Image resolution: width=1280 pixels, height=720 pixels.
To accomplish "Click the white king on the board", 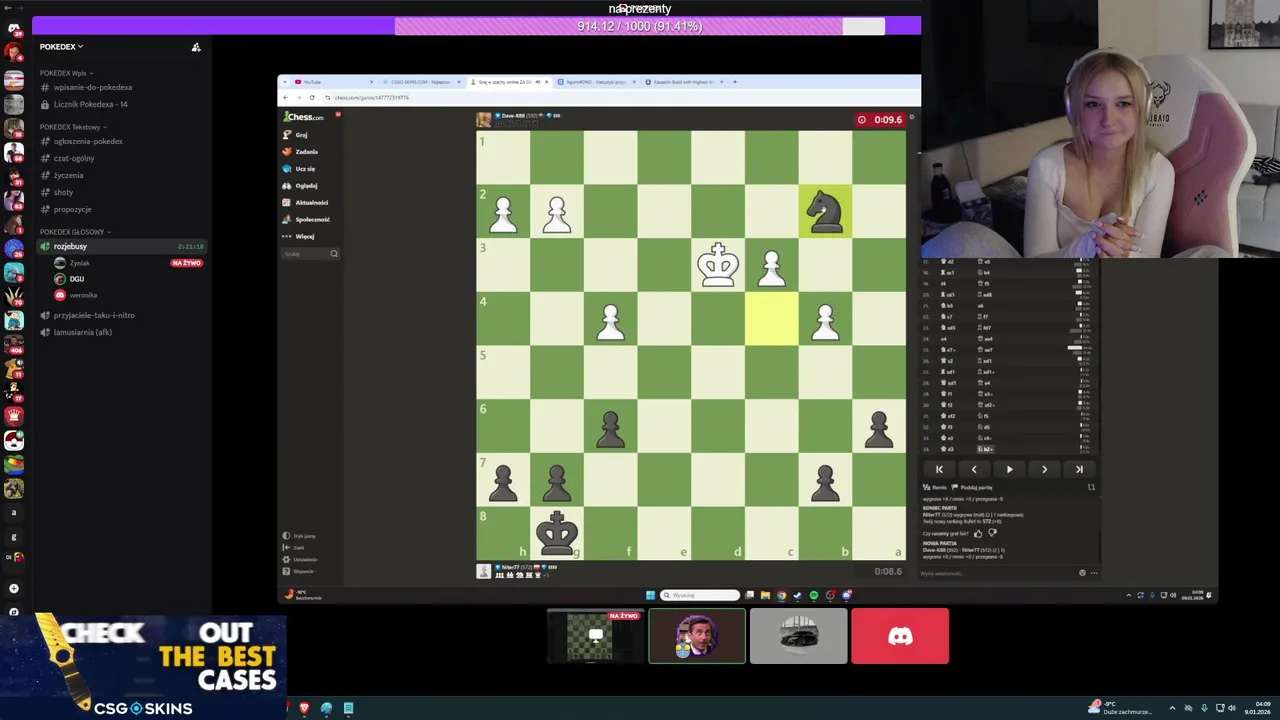I will coord(718,264).
